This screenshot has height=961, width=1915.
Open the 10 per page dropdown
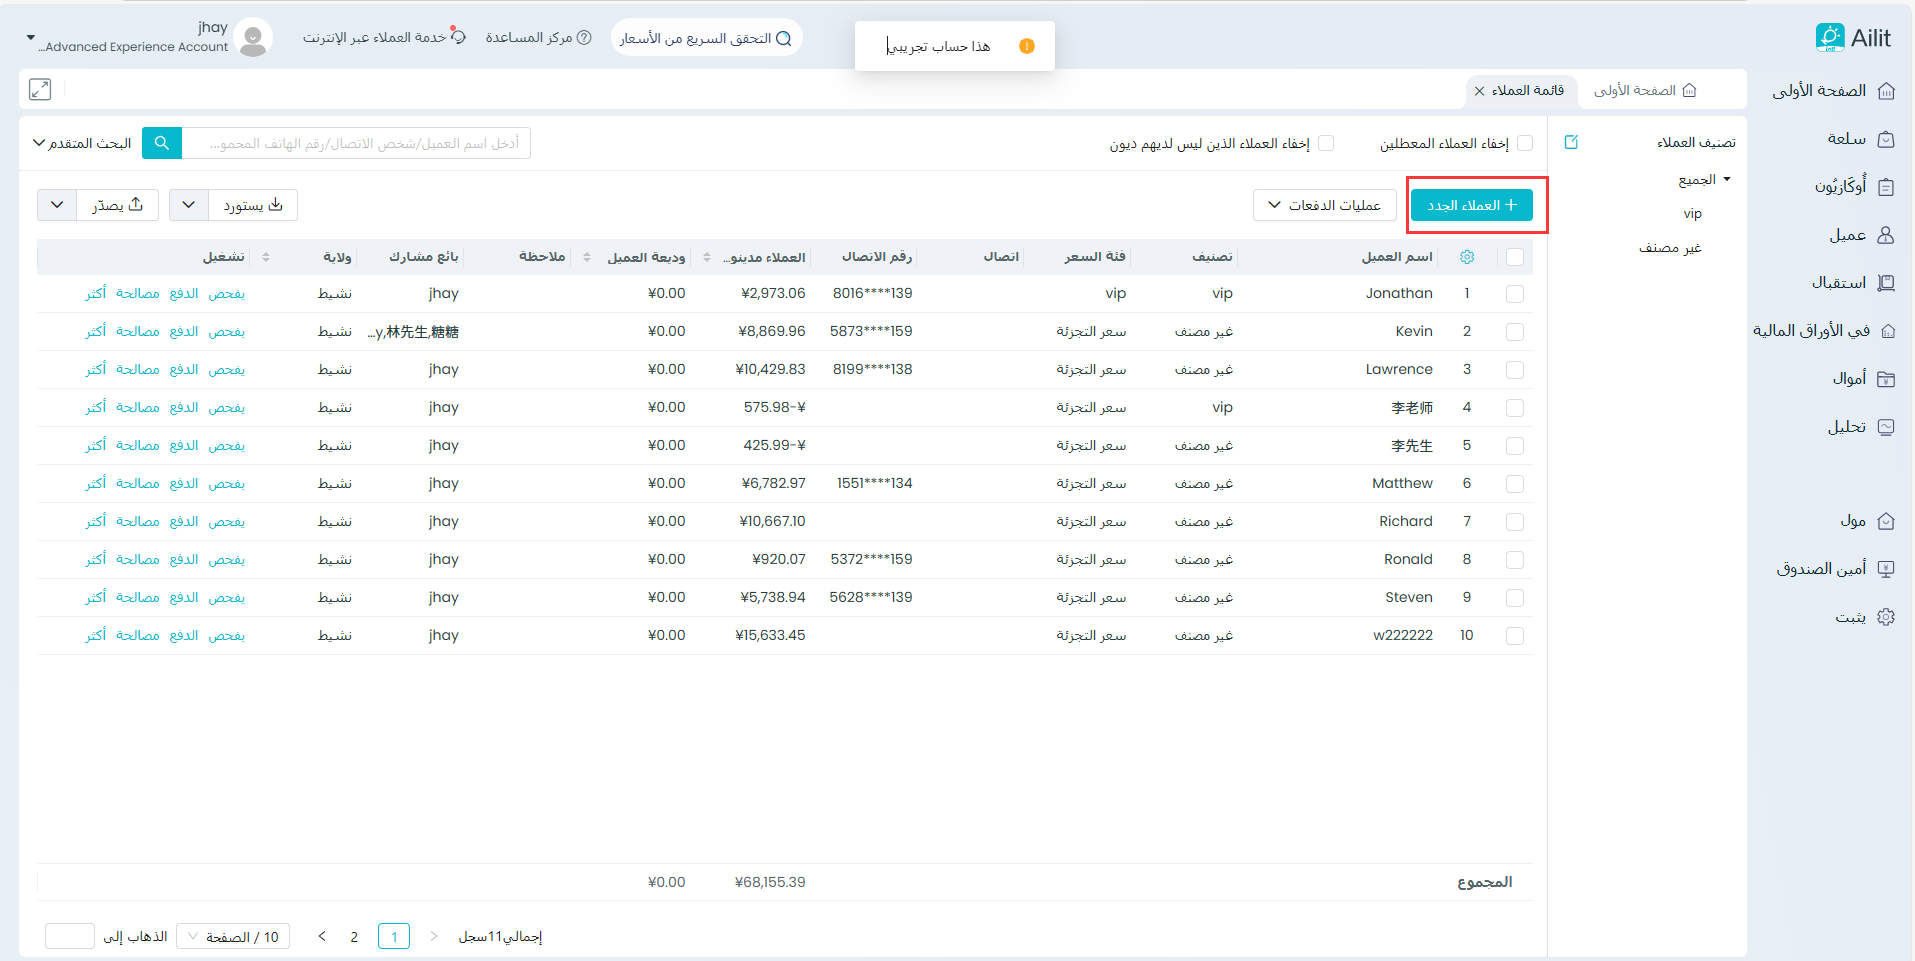[233, 937]
